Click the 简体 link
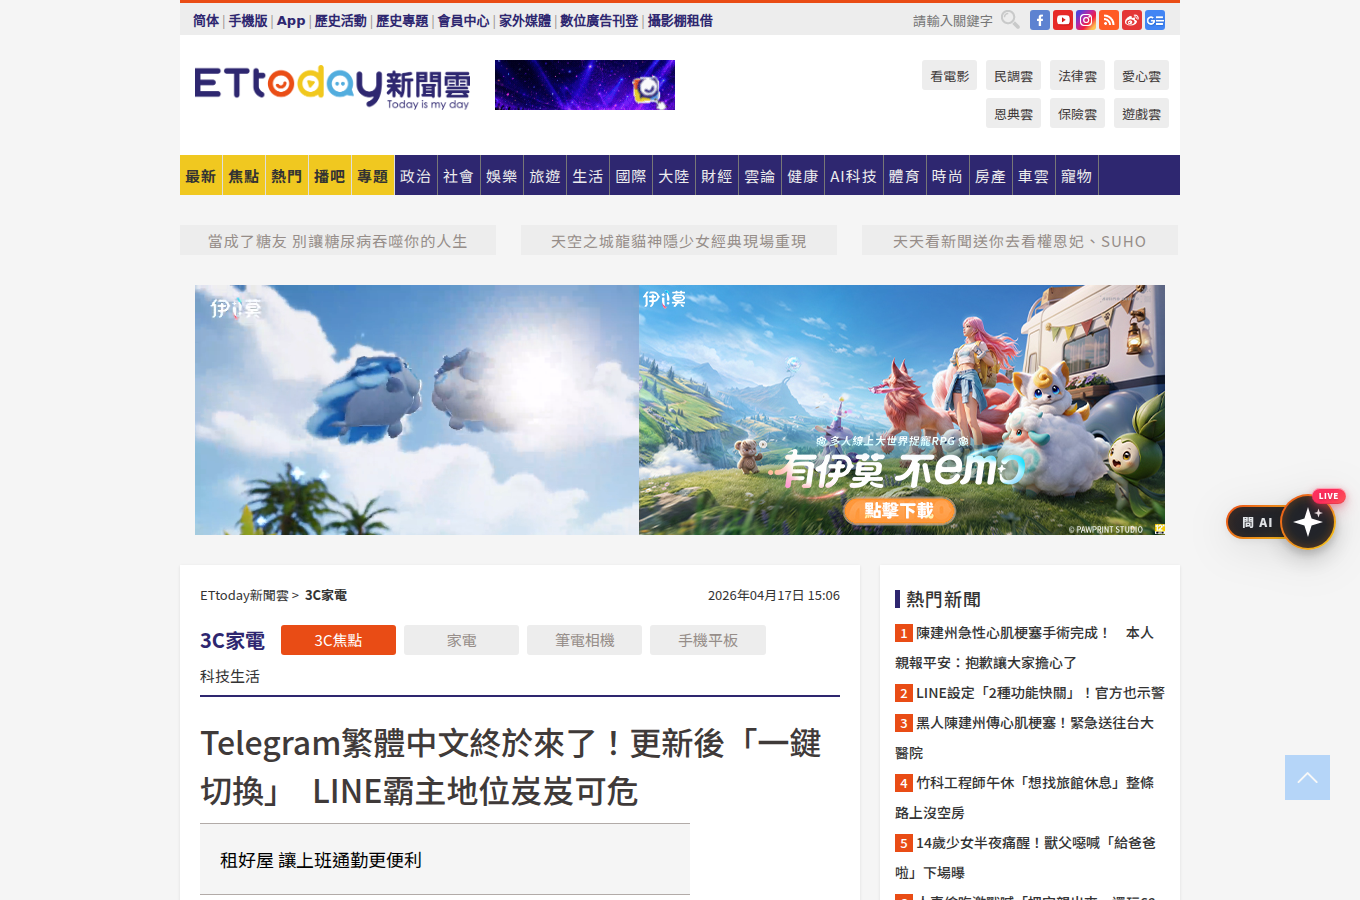The image size is (1360, 900). coord(206,20)
